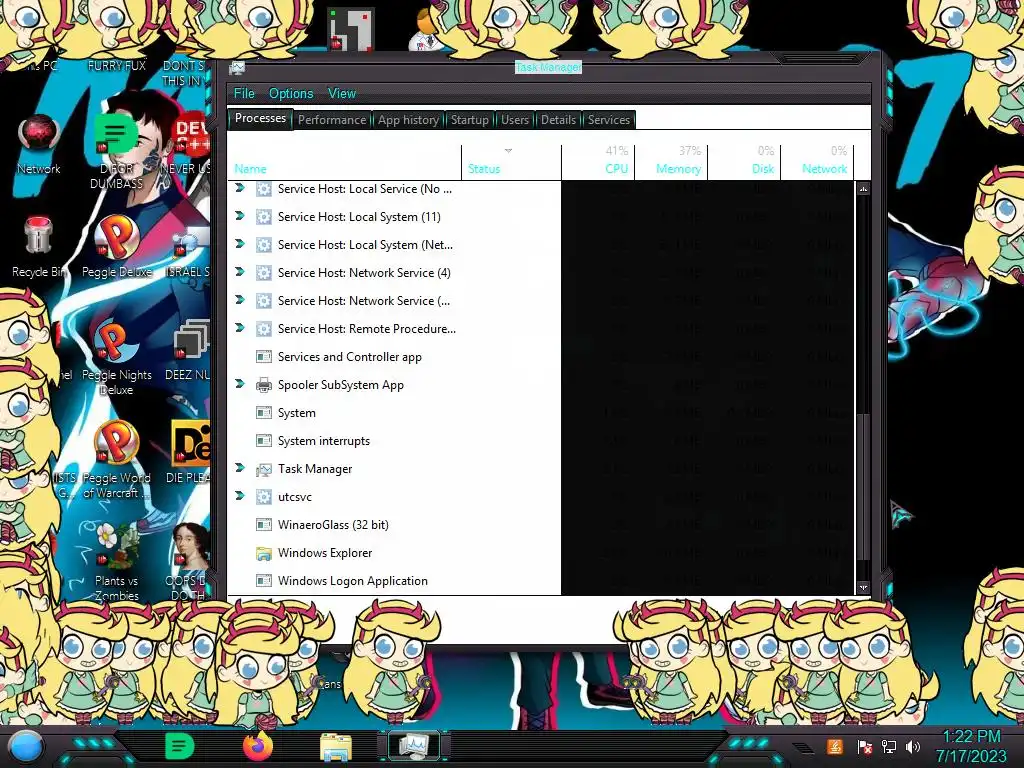Screen dimensions: 1024x768
Task: Open the File menu in Task Manager
Action: click(x=244, y=93)
